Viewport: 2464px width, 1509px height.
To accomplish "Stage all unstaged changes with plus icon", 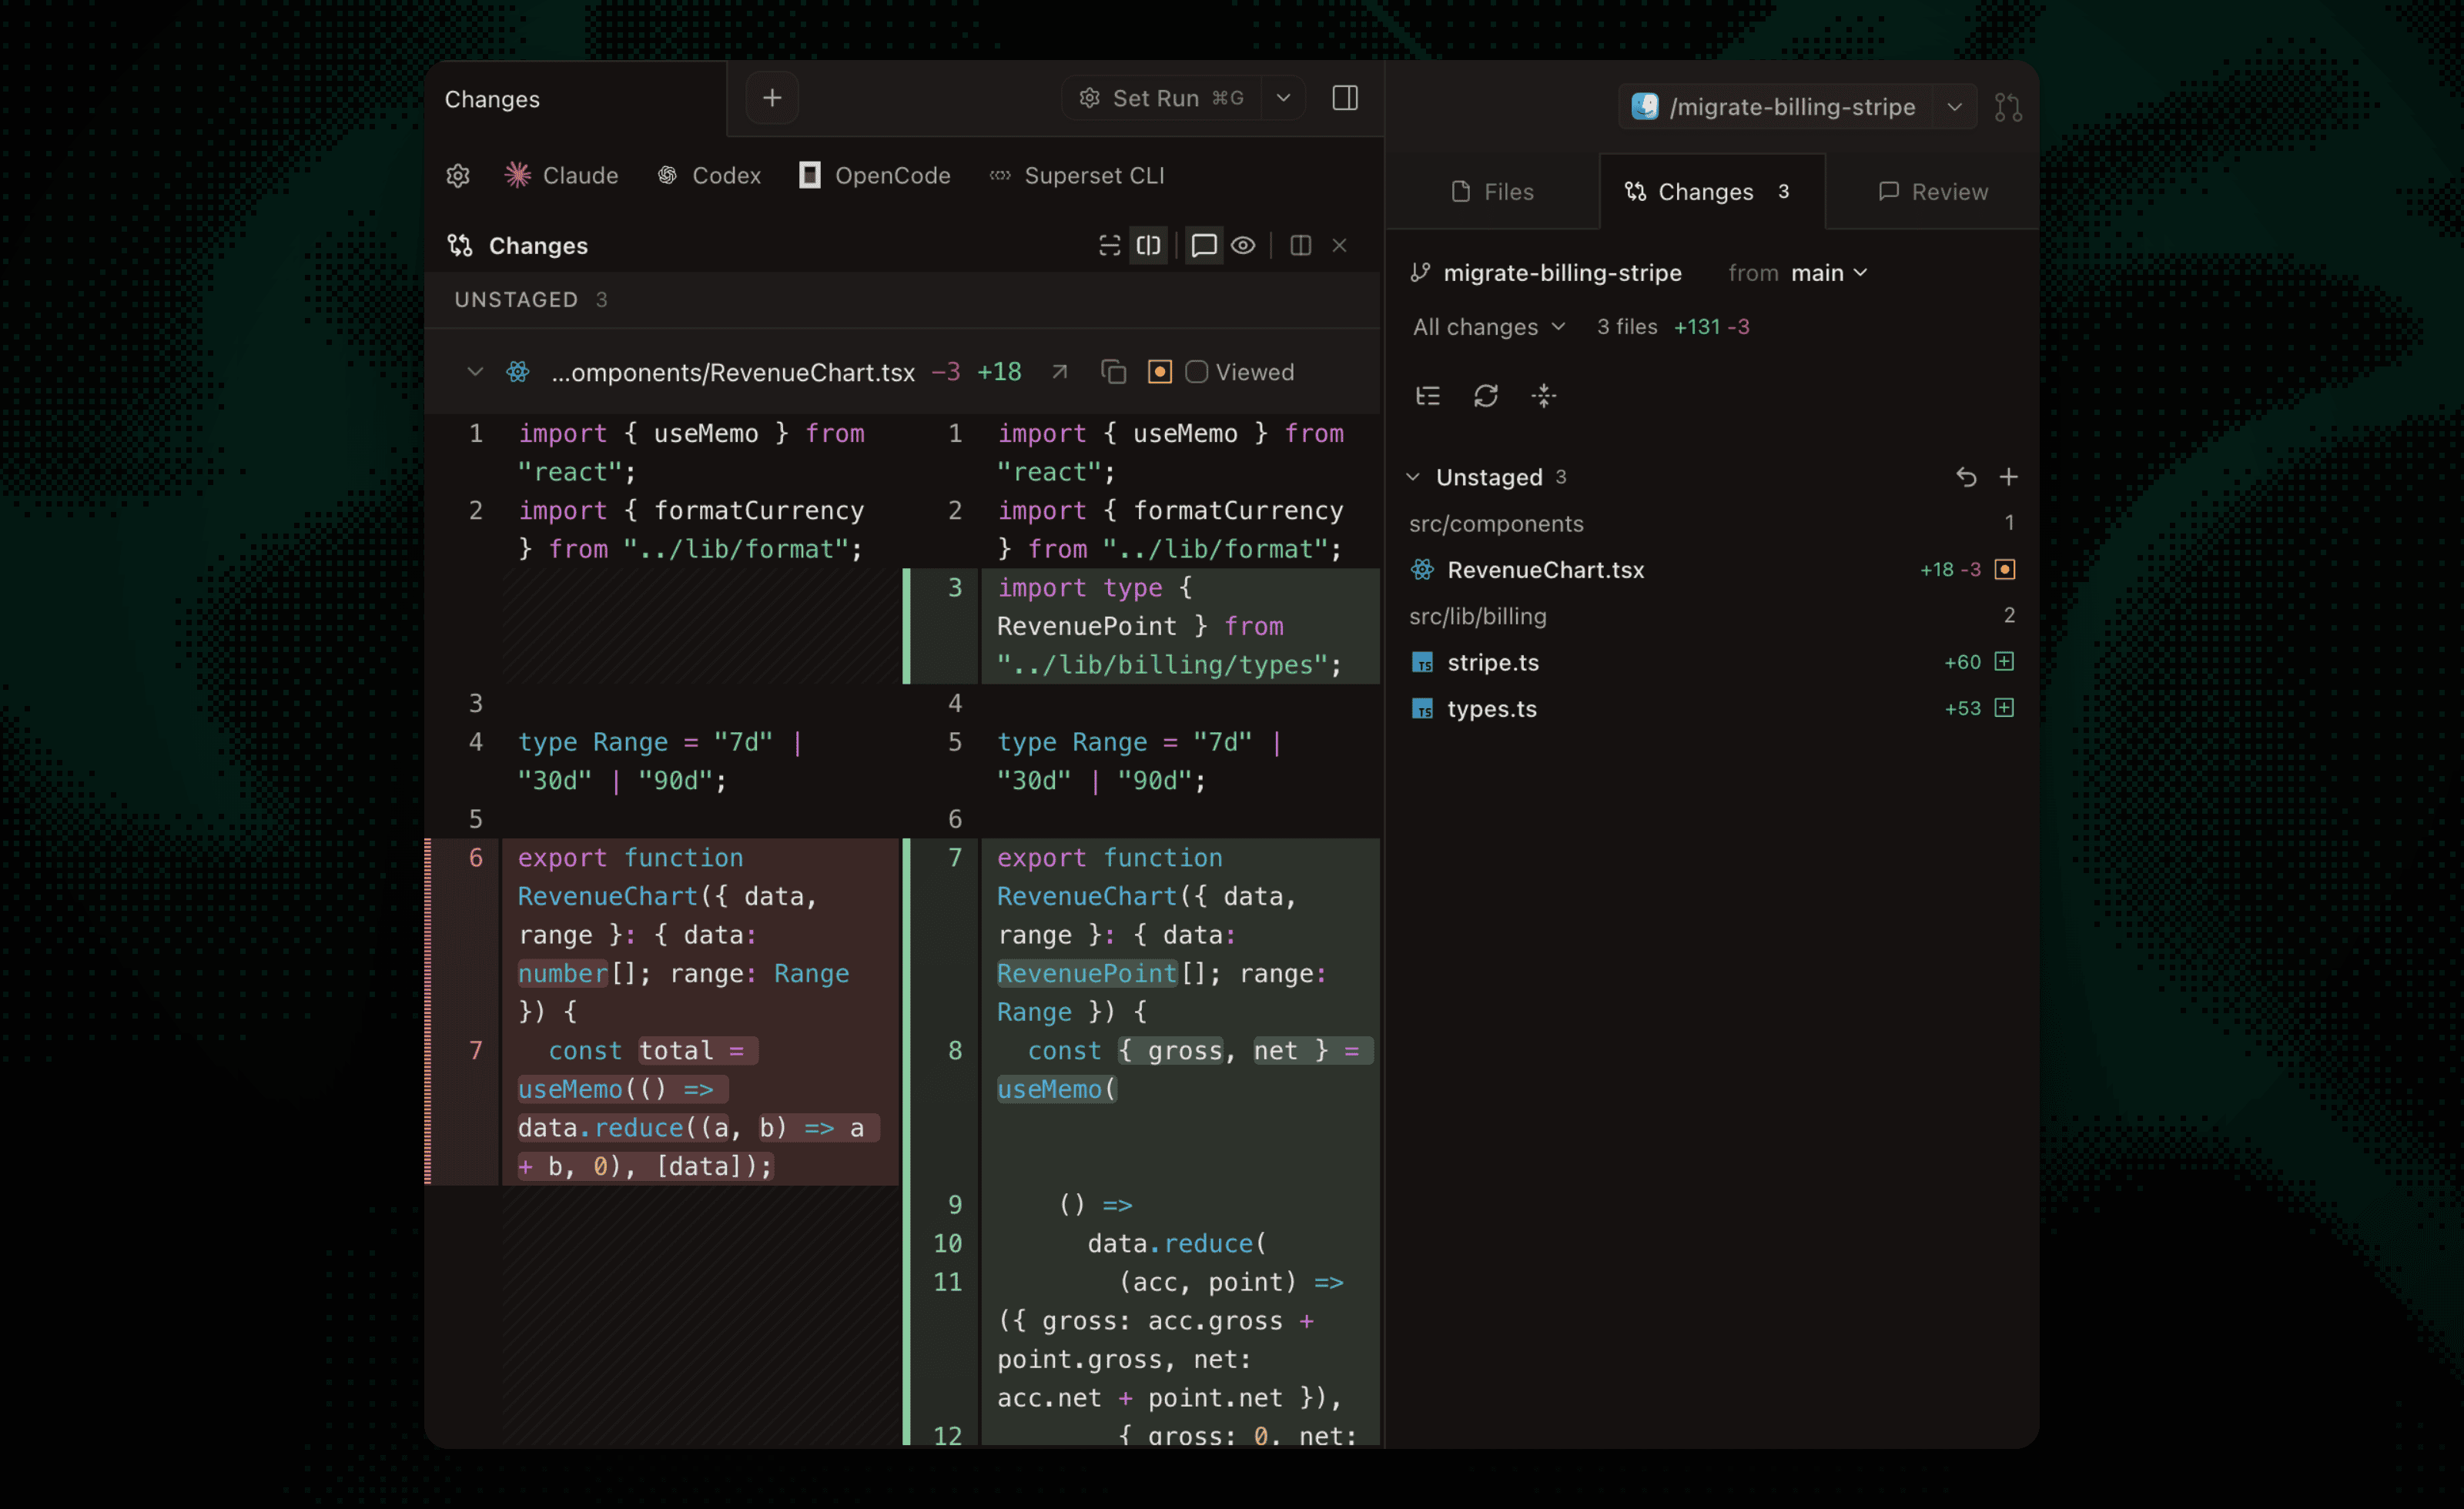I will pyautogui.click(x=2008, y=477).
